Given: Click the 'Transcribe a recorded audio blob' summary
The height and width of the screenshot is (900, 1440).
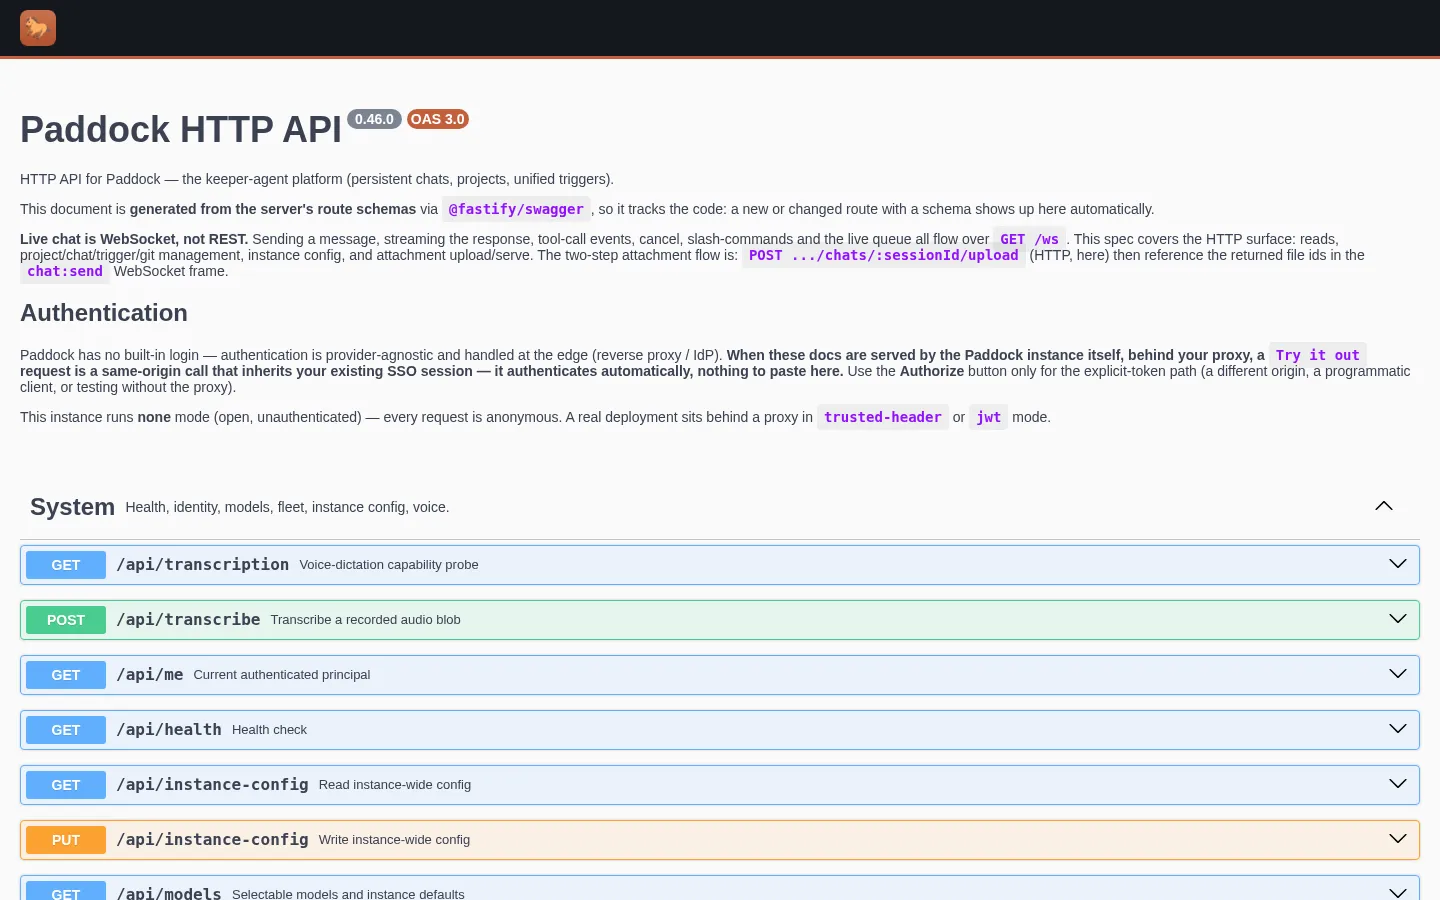Looking at the screenshot, I should (x=366, y=620).
